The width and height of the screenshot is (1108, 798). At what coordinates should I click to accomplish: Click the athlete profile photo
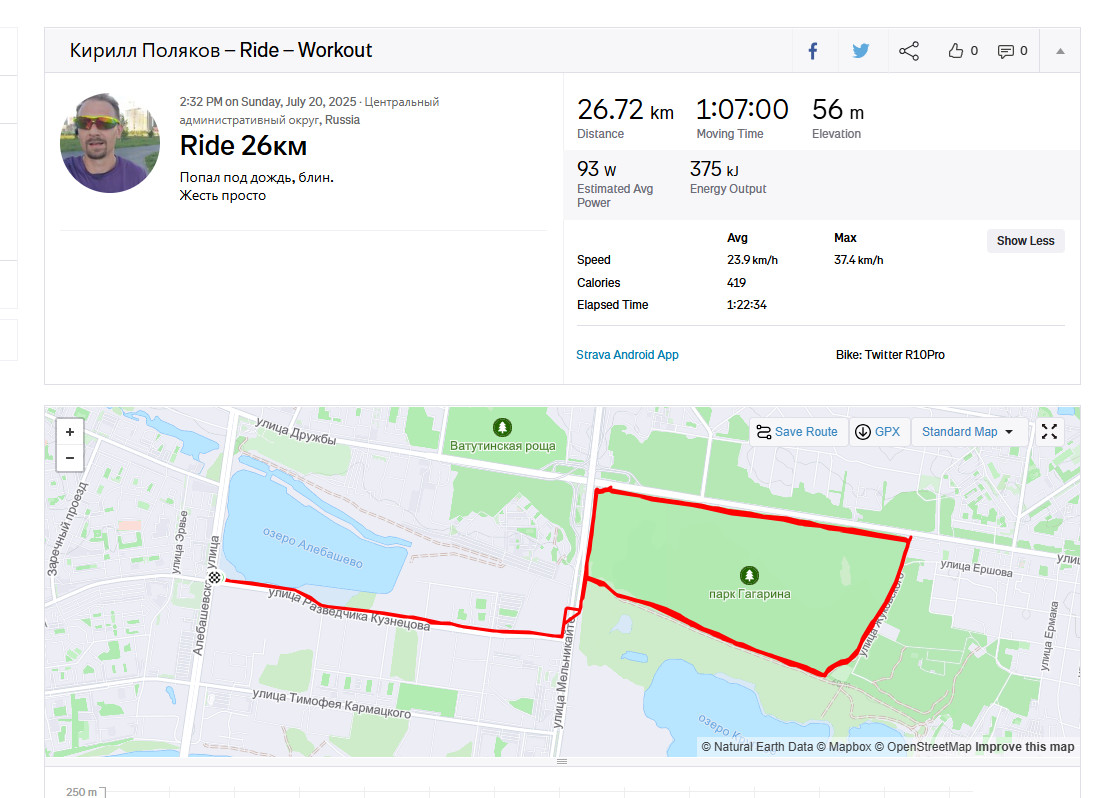pyautogui.click(x=110, y=143)
